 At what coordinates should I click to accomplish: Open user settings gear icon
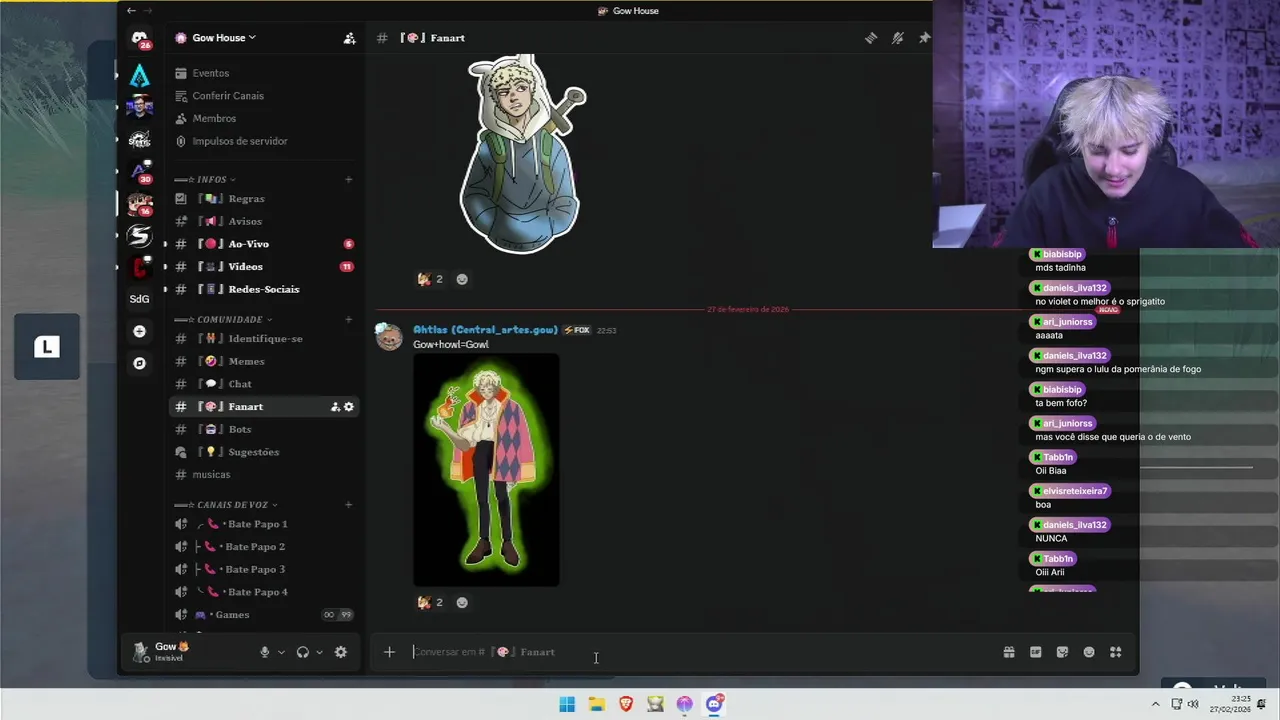click(x=341, y=652)
